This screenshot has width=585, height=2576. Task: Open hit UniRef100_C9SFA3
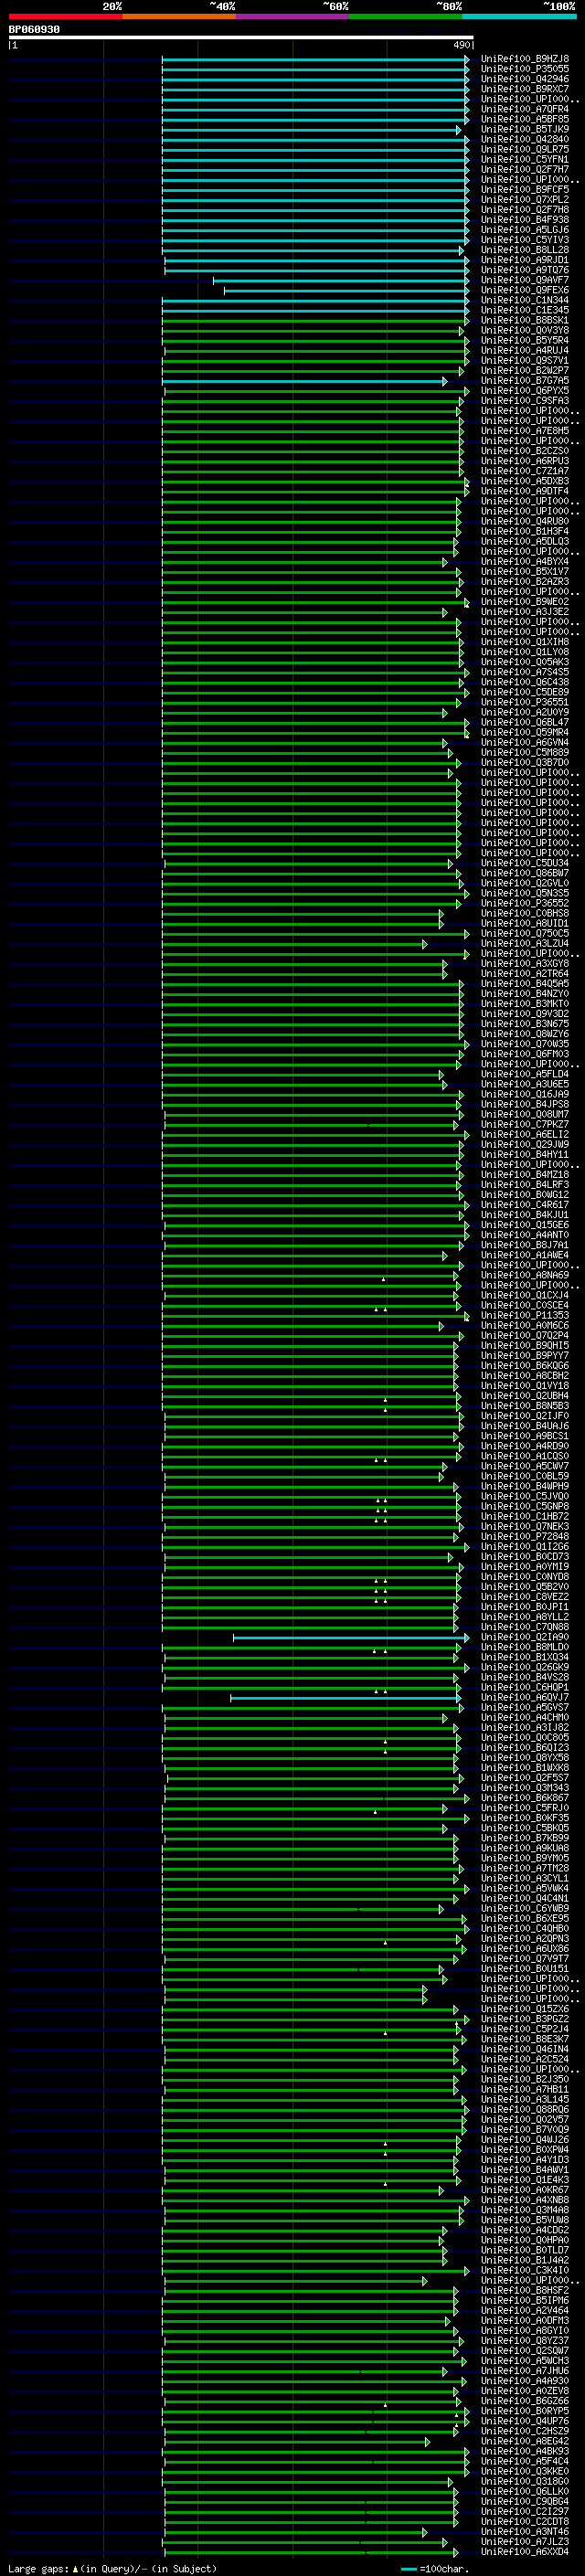(x=525, y=401)
